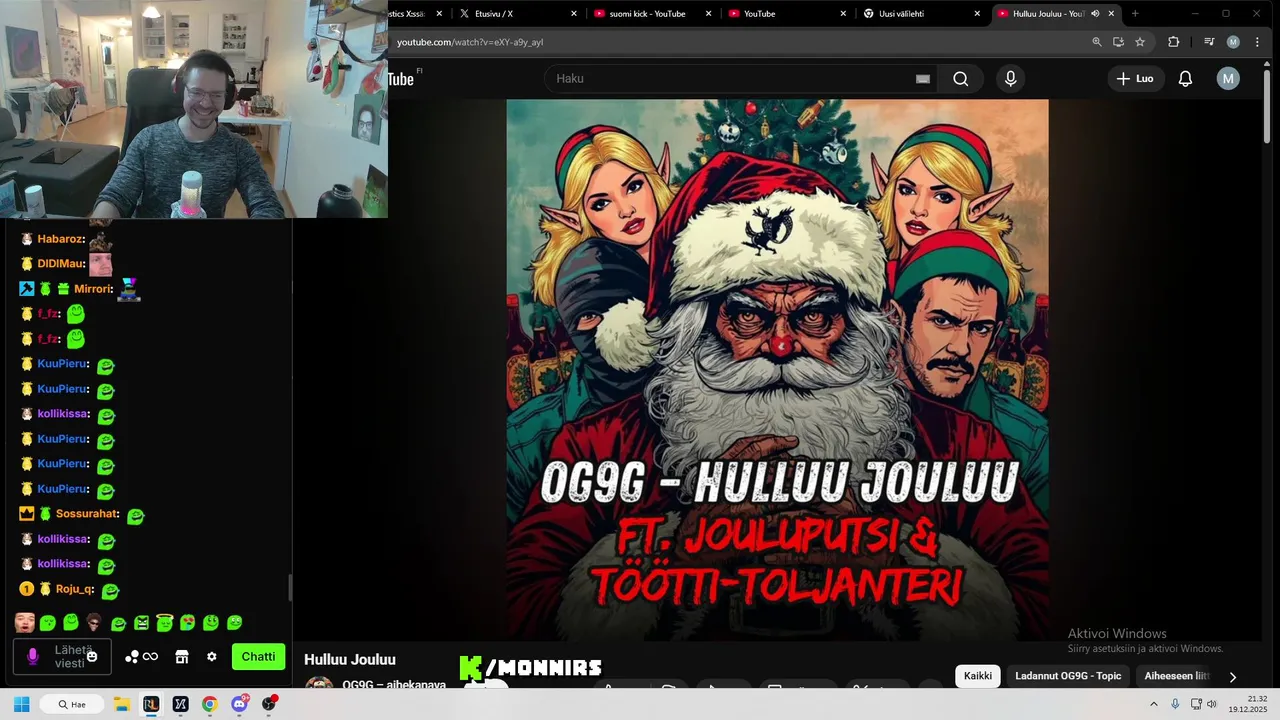Image resolution: width=1280 pixels, height=720 pixels.
Task: Mute the Hulluu Jouluu tab speaker icon
Action: click(x=1095, y=14)
